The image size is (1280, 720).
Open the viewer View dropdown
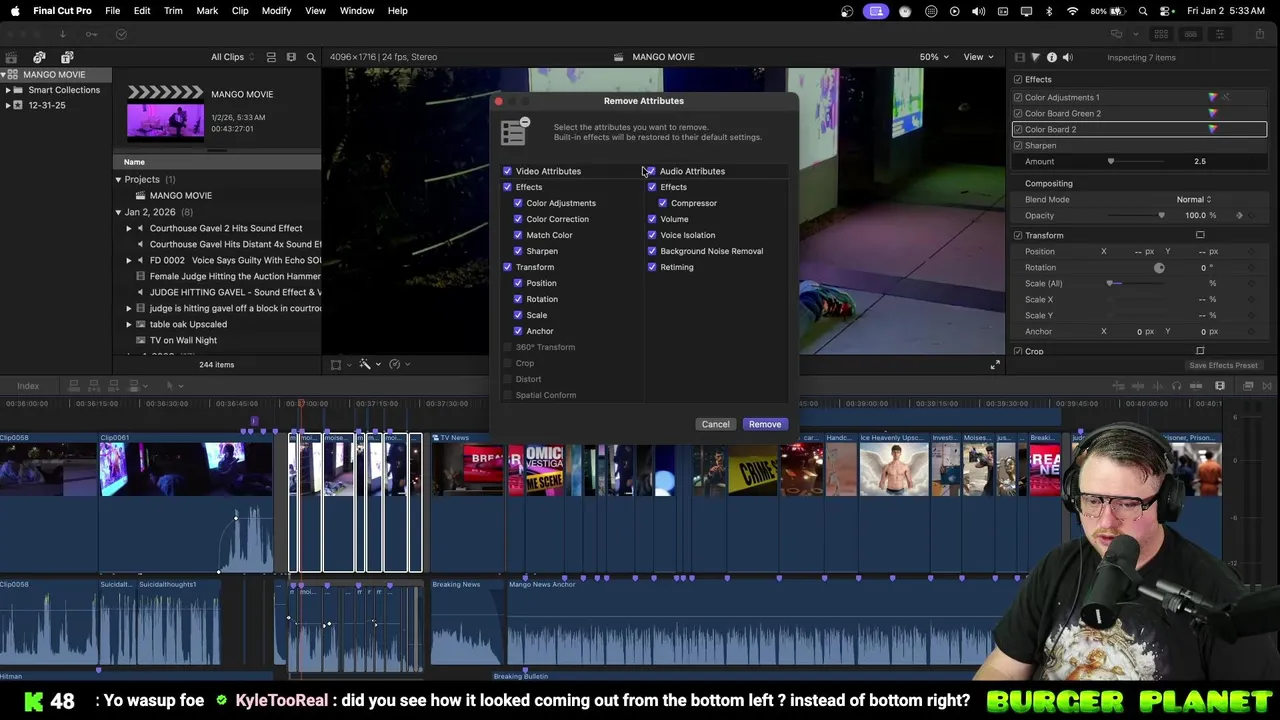(977, 57)
